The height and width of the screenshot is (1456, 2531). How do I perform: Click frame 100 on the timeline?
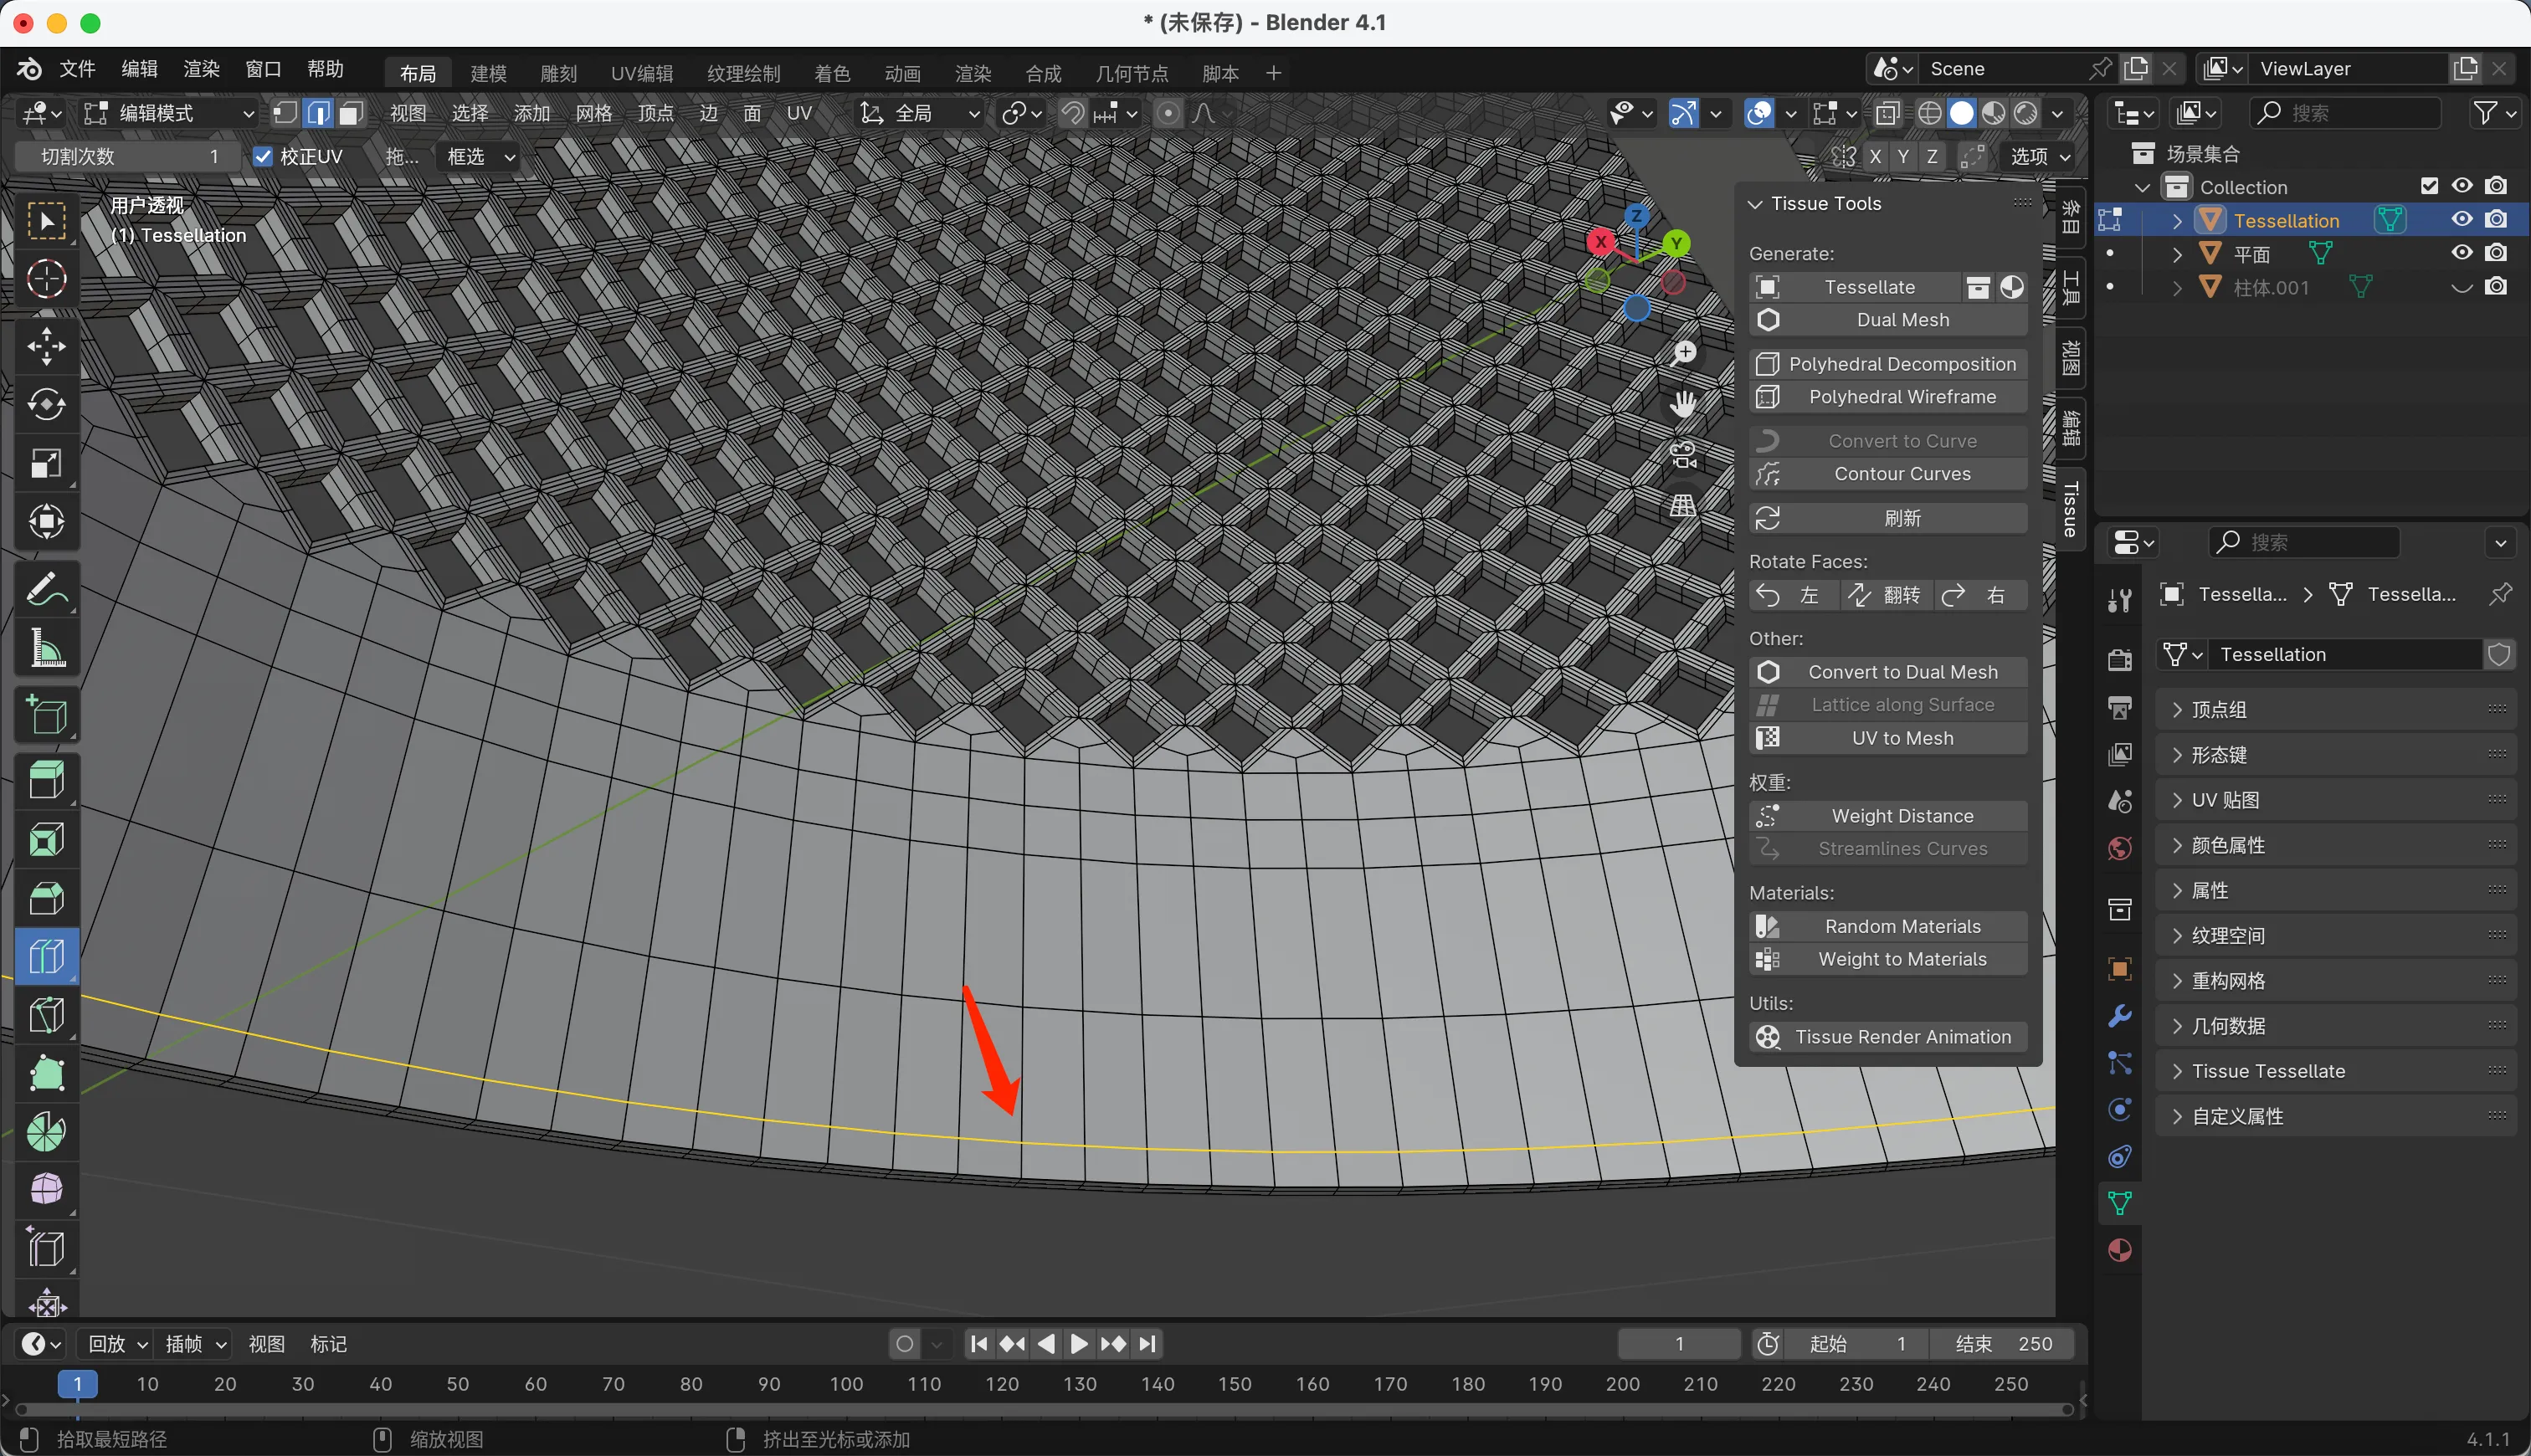click(x=846, y=1384)
